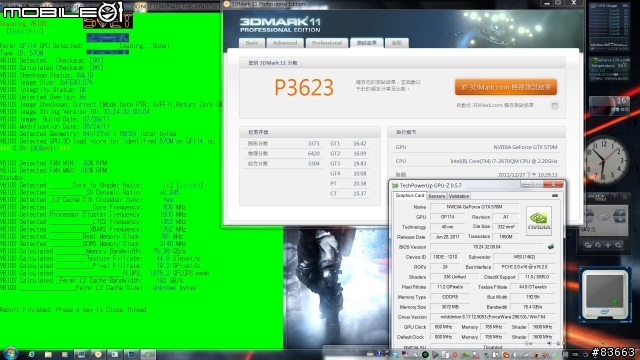The image size is (640, 360).
Task: Click the X icon on the drive gadget
Action: pyautogui.click(x=620, y=220)
